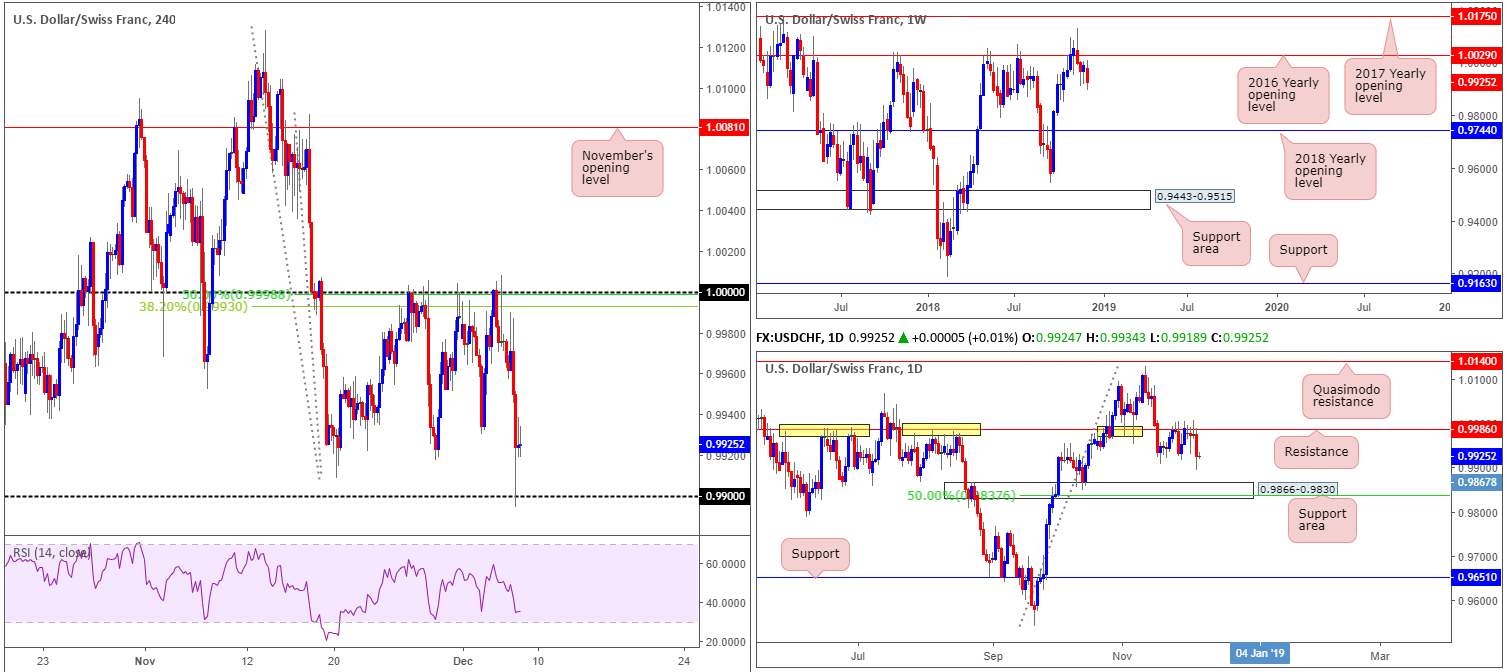The width and height of the screenshot is (1507, 672).
Task: Click the red 1.01750 price label
Action: (x=1477, y=17)
